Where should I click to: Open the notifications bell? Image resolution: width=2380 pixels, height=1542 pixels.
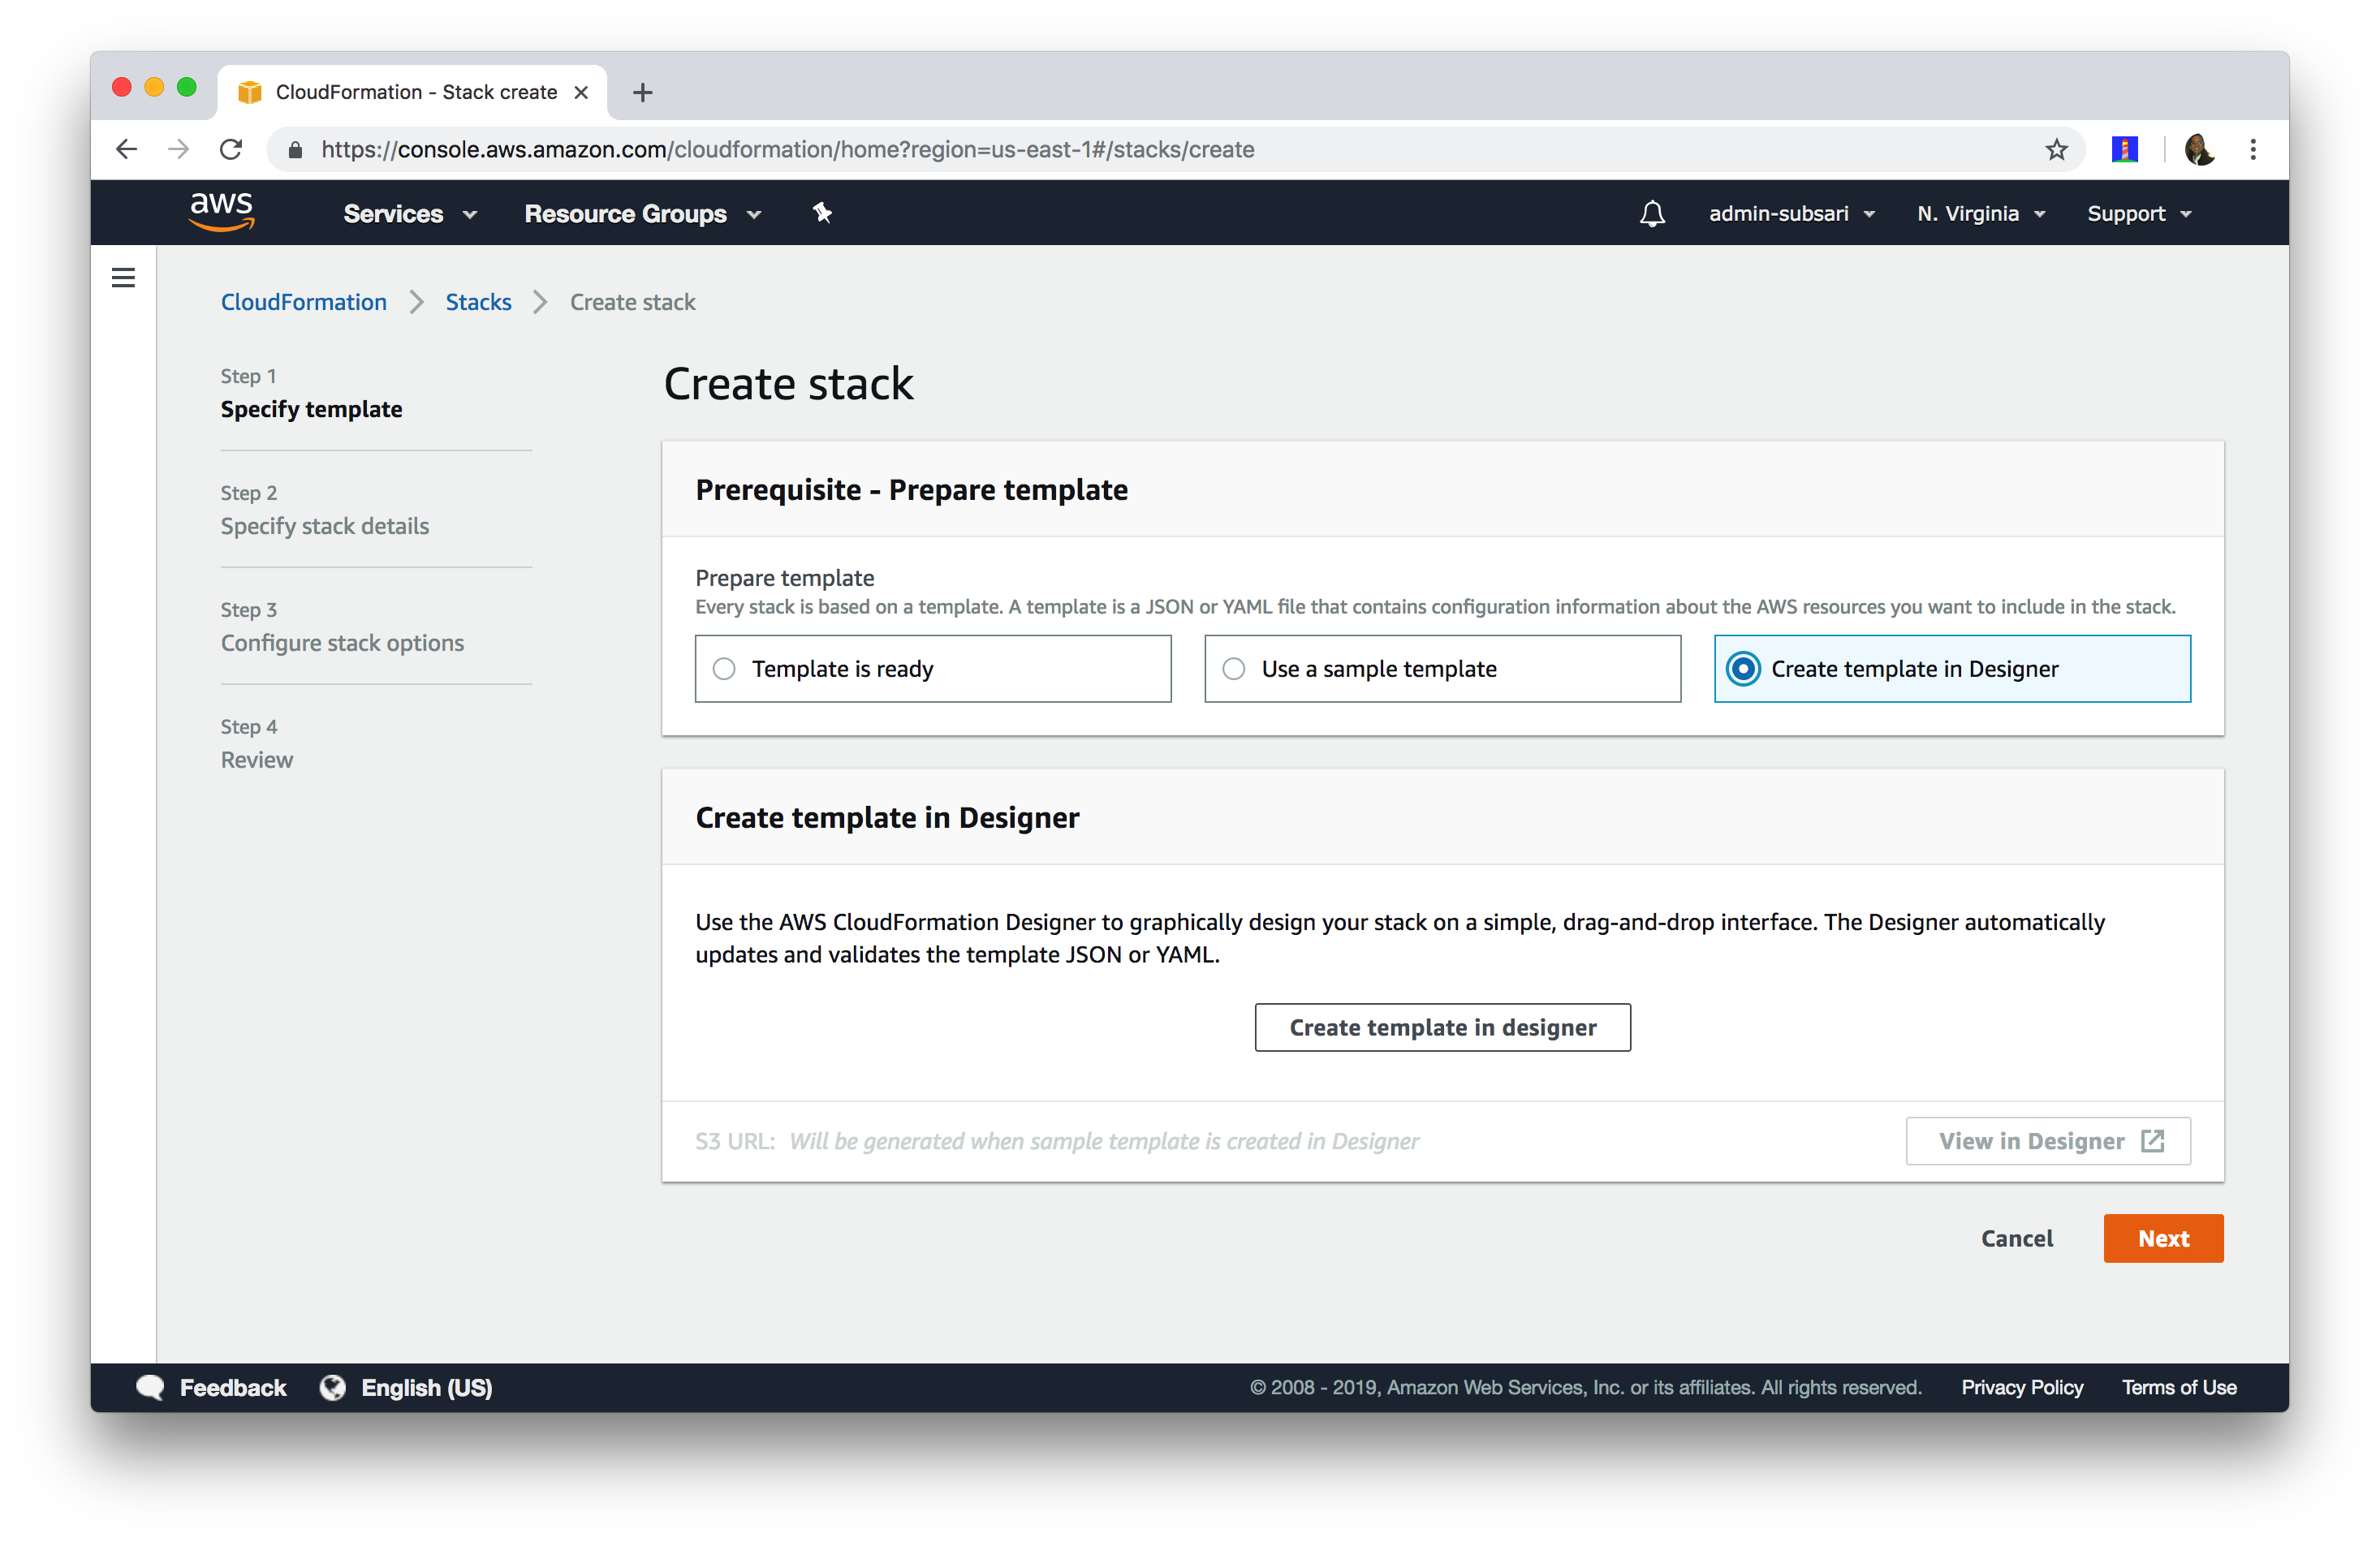[1652, 214]
